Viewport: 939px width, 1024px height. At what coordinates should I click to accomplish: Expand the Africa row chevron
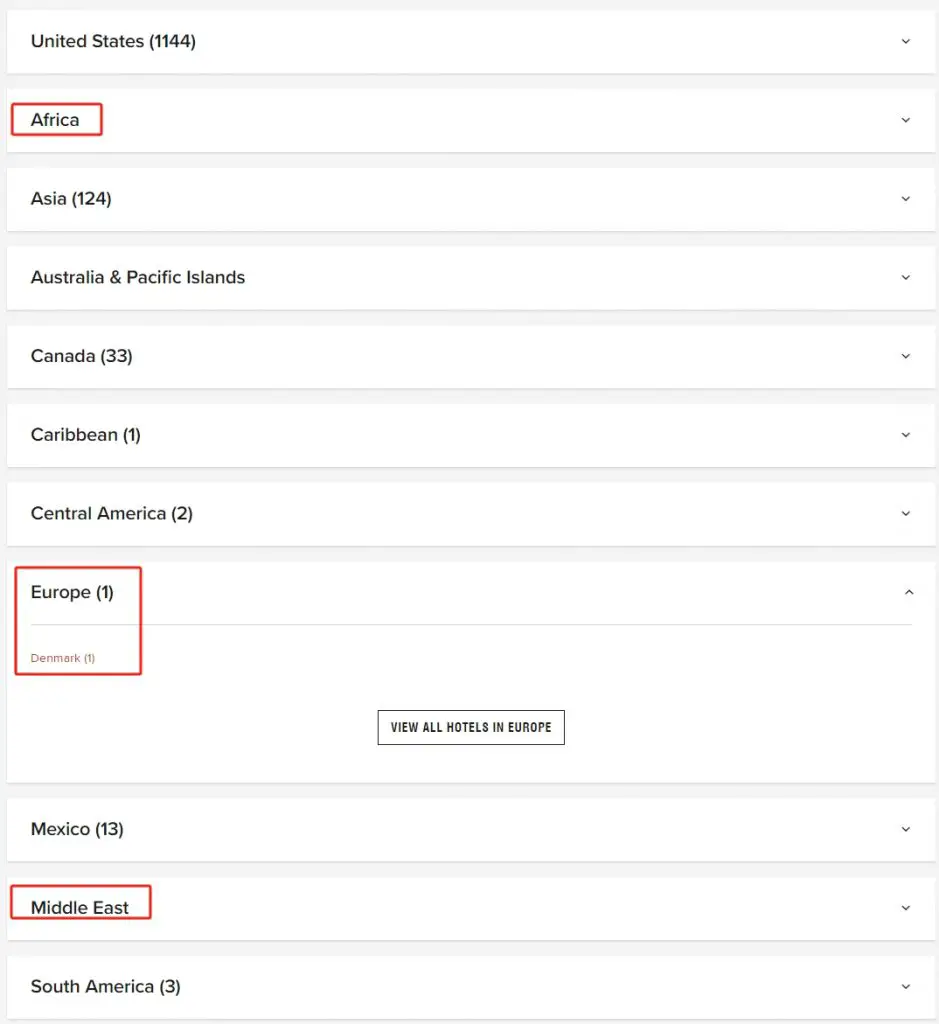906,120
